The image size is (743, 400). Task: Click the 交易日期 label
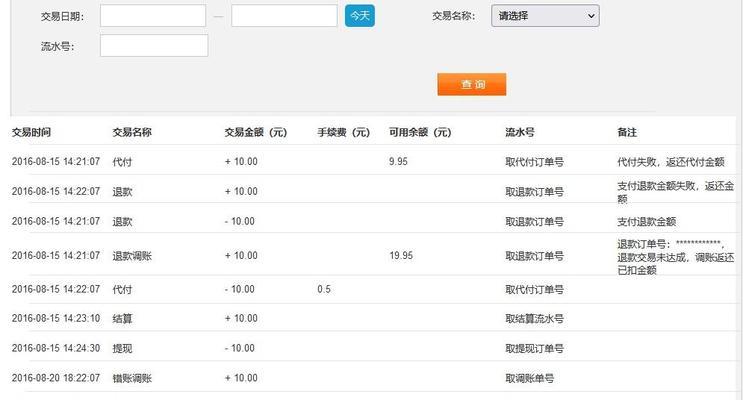(62, 17)
